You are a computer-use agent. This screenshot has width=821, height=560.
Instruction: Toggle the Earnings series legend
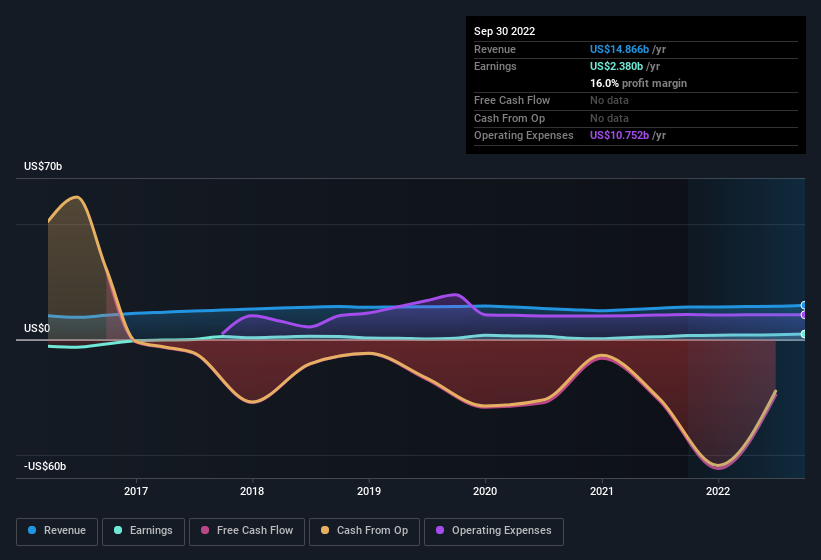click(143, 531)
